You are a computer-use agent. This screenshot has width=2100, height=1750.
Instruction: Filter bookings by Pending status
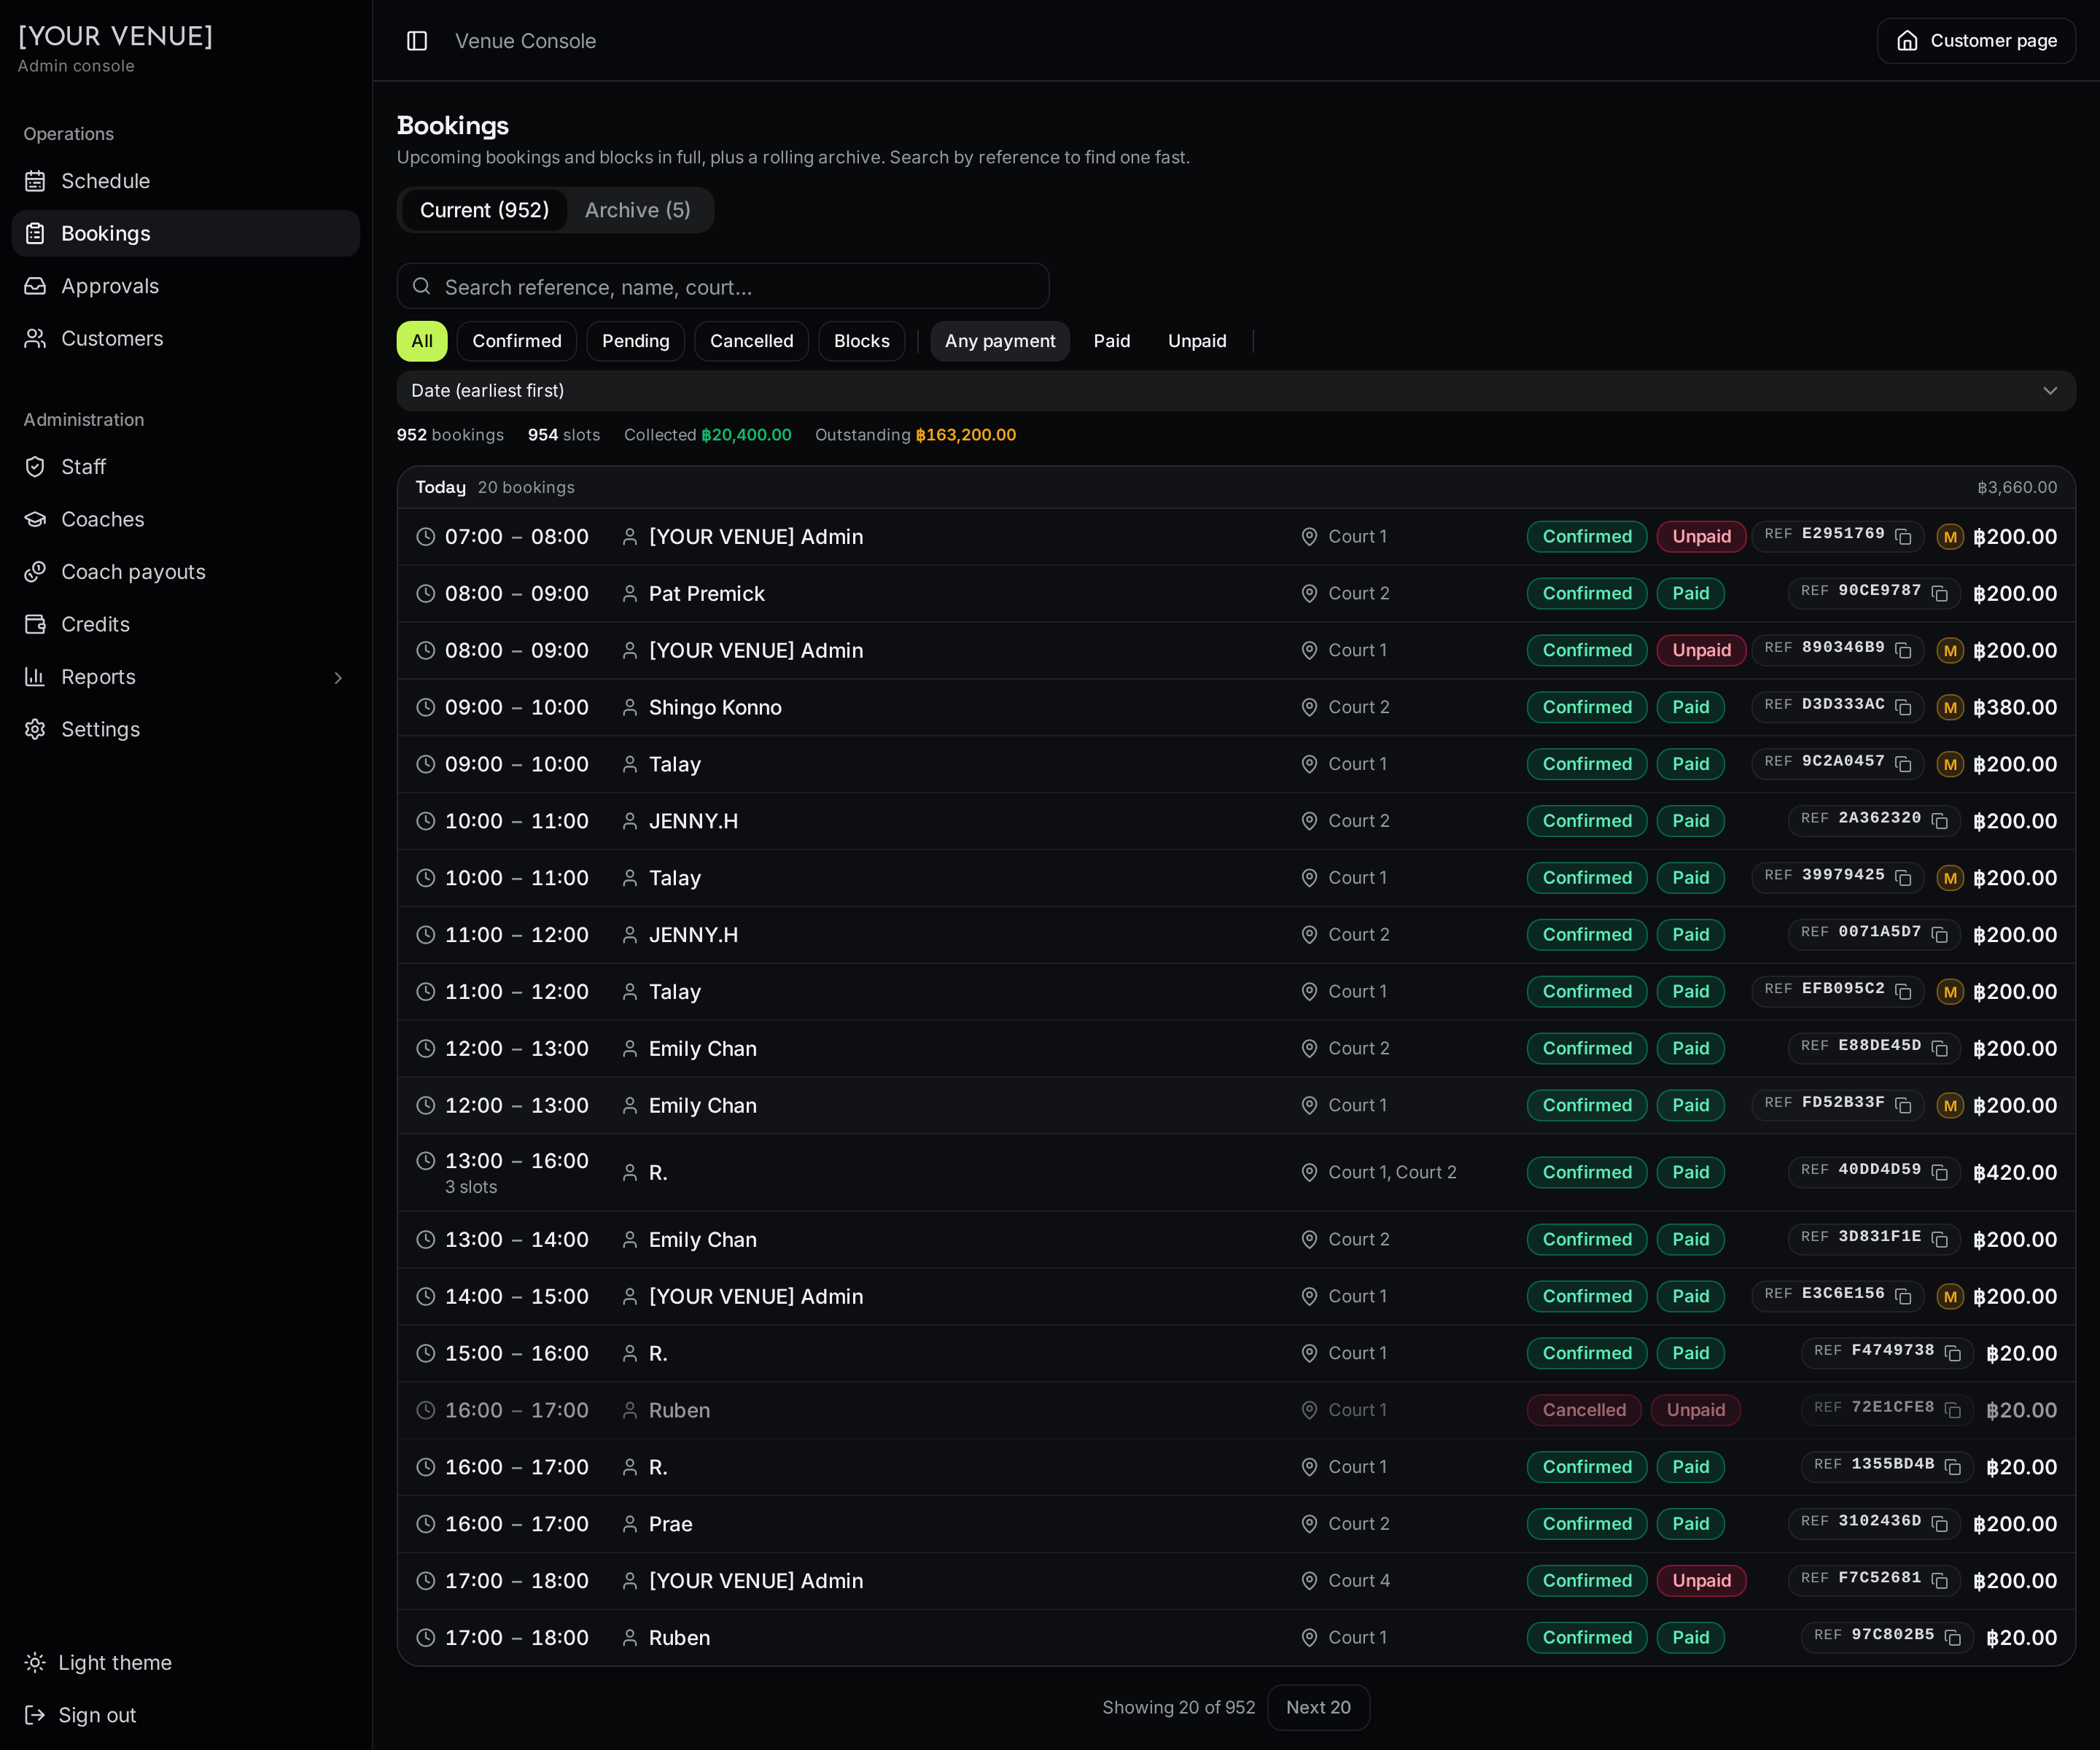pos(635,341)
